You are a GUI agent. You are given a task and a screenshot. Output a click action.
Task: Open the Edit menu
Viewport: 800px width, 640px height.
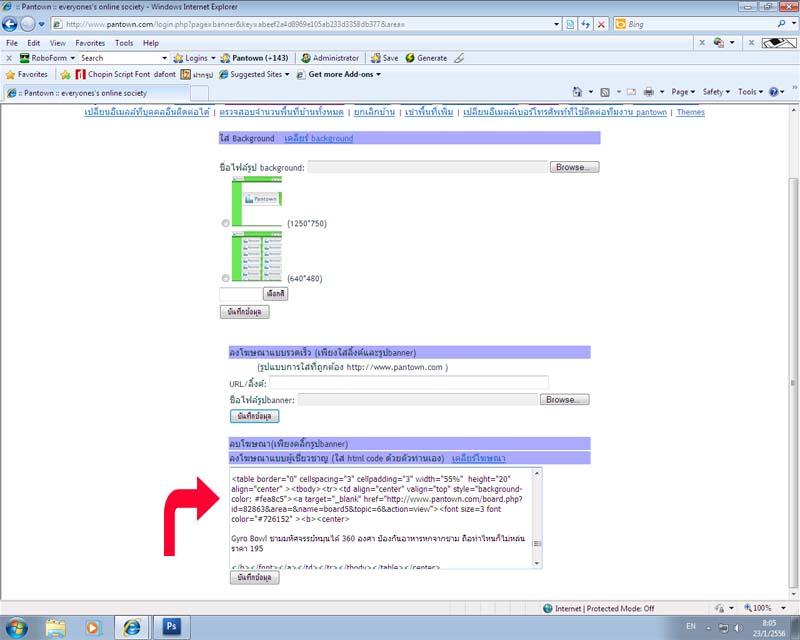click(34, 43)
